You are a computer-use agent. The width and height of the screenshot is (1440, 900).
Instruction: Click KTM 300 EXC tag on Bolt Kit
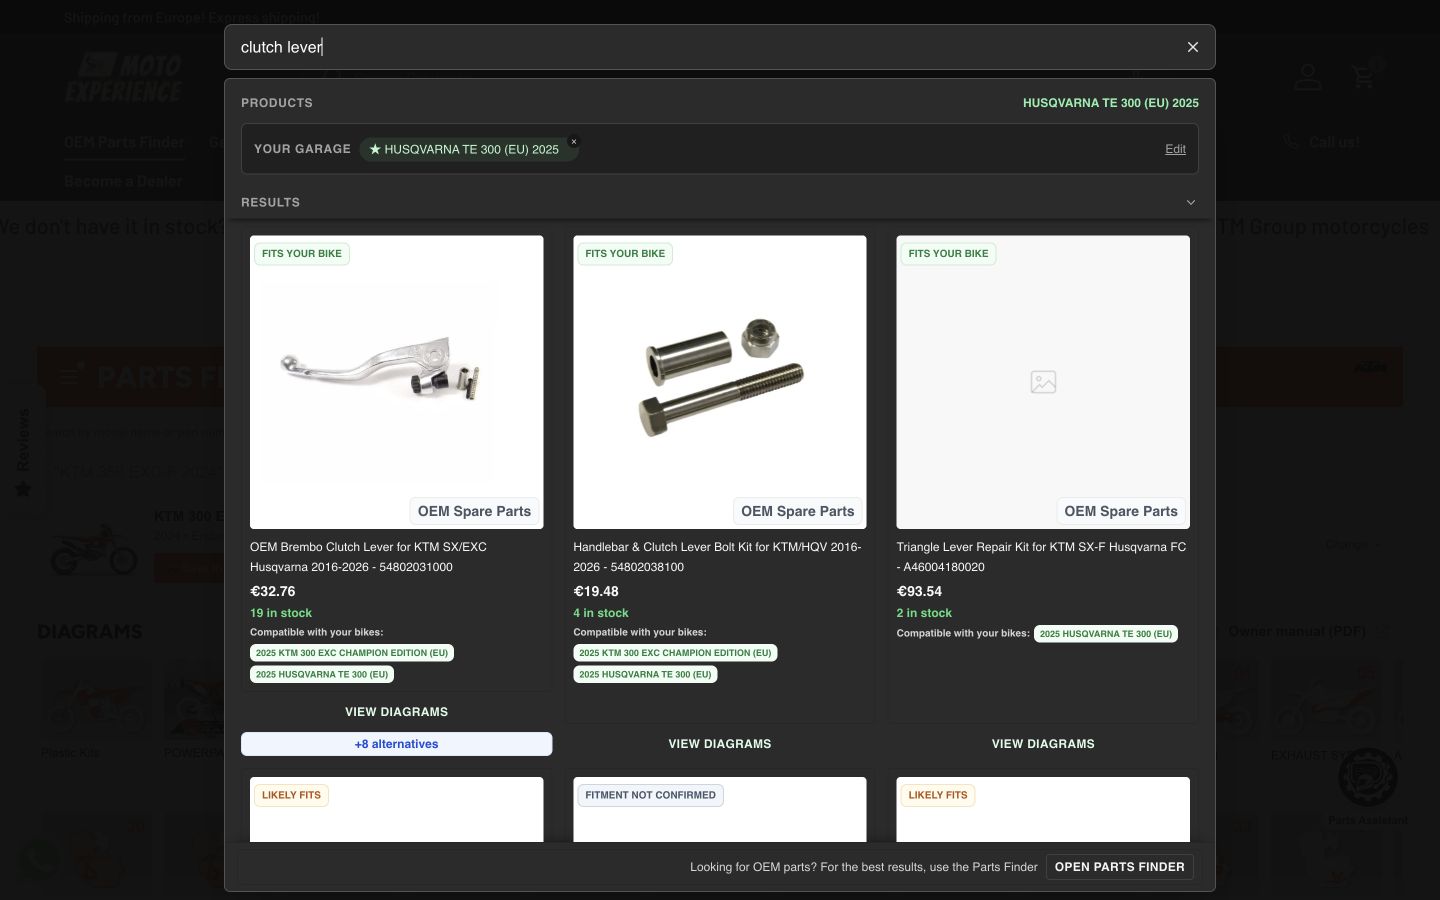675,653
